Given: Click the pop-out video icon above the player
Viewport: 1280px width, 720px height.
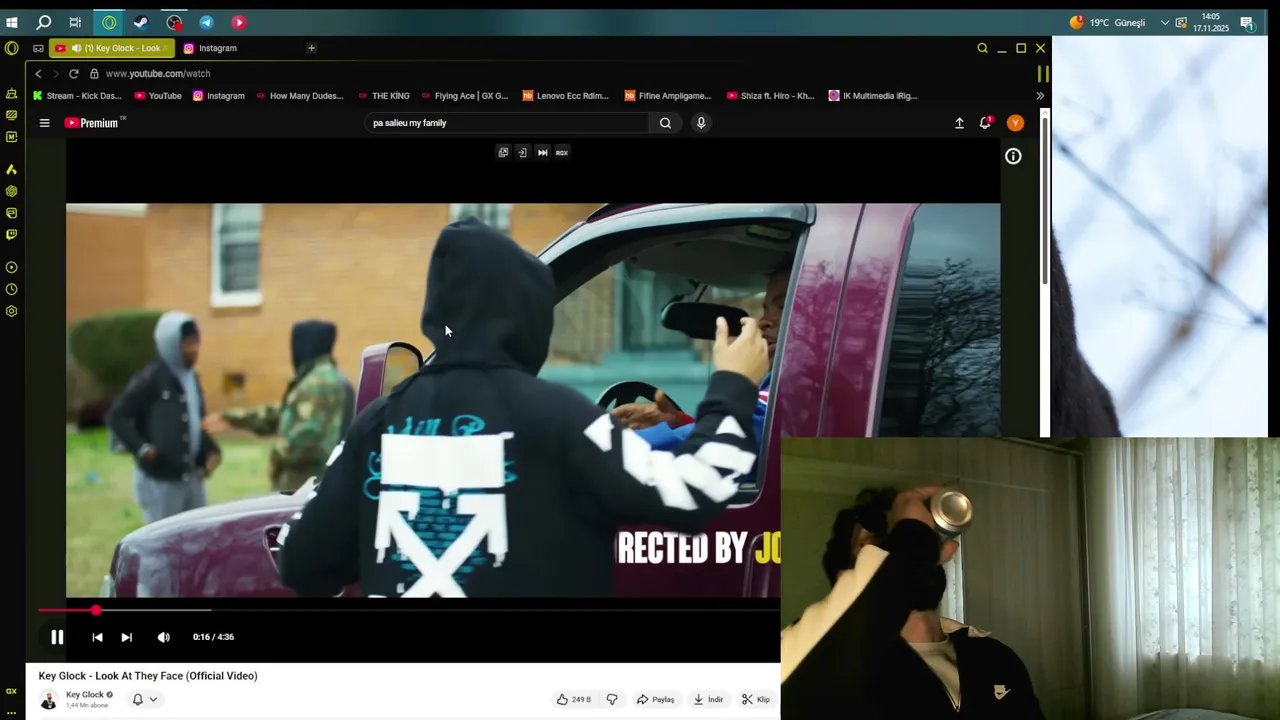Looking at the screenshot, I should pos(503,152).
